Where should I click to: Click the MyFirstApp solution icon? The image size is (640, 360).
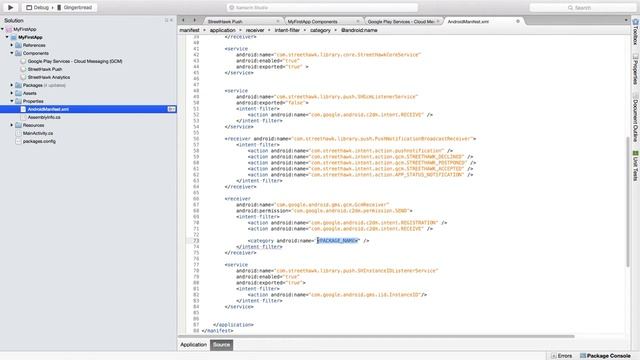(x=9, y=29)
